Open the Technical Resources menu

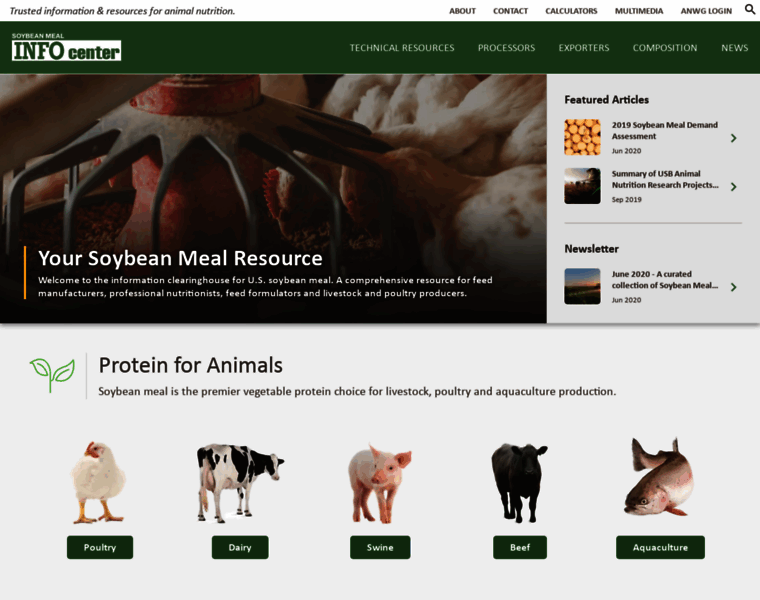[402, 48]
